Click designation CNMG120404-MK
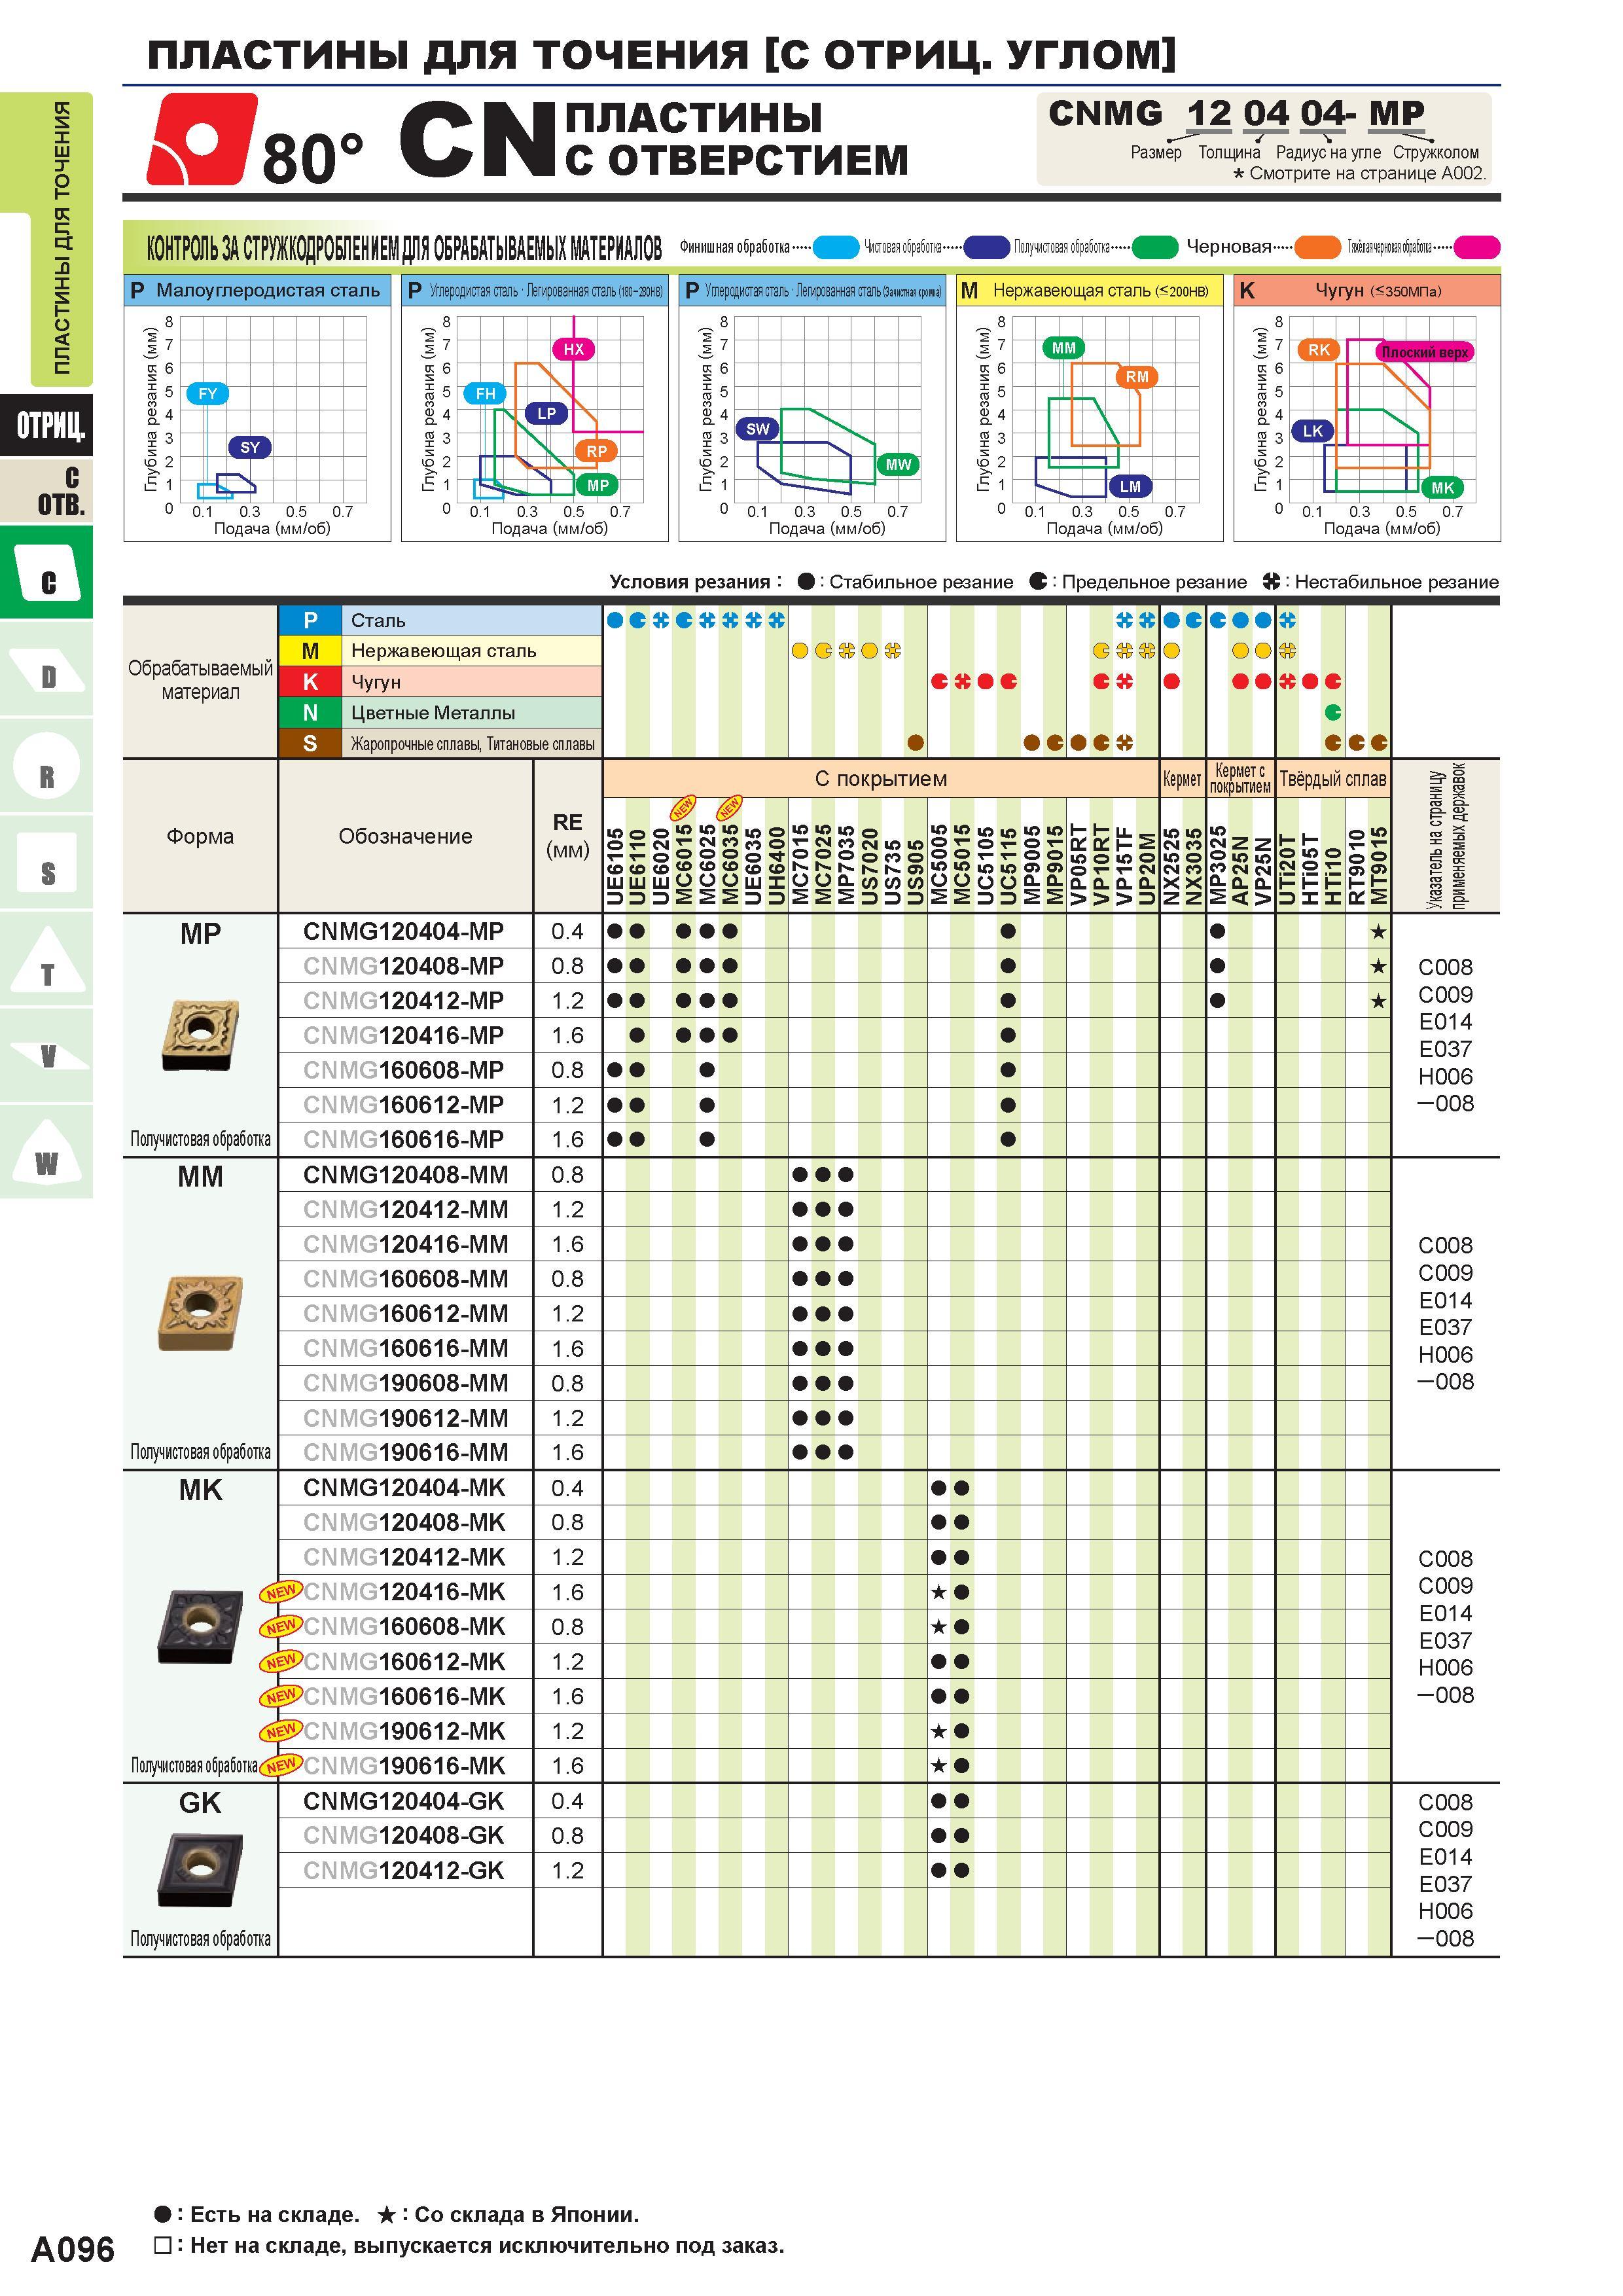 [404, 1488]
